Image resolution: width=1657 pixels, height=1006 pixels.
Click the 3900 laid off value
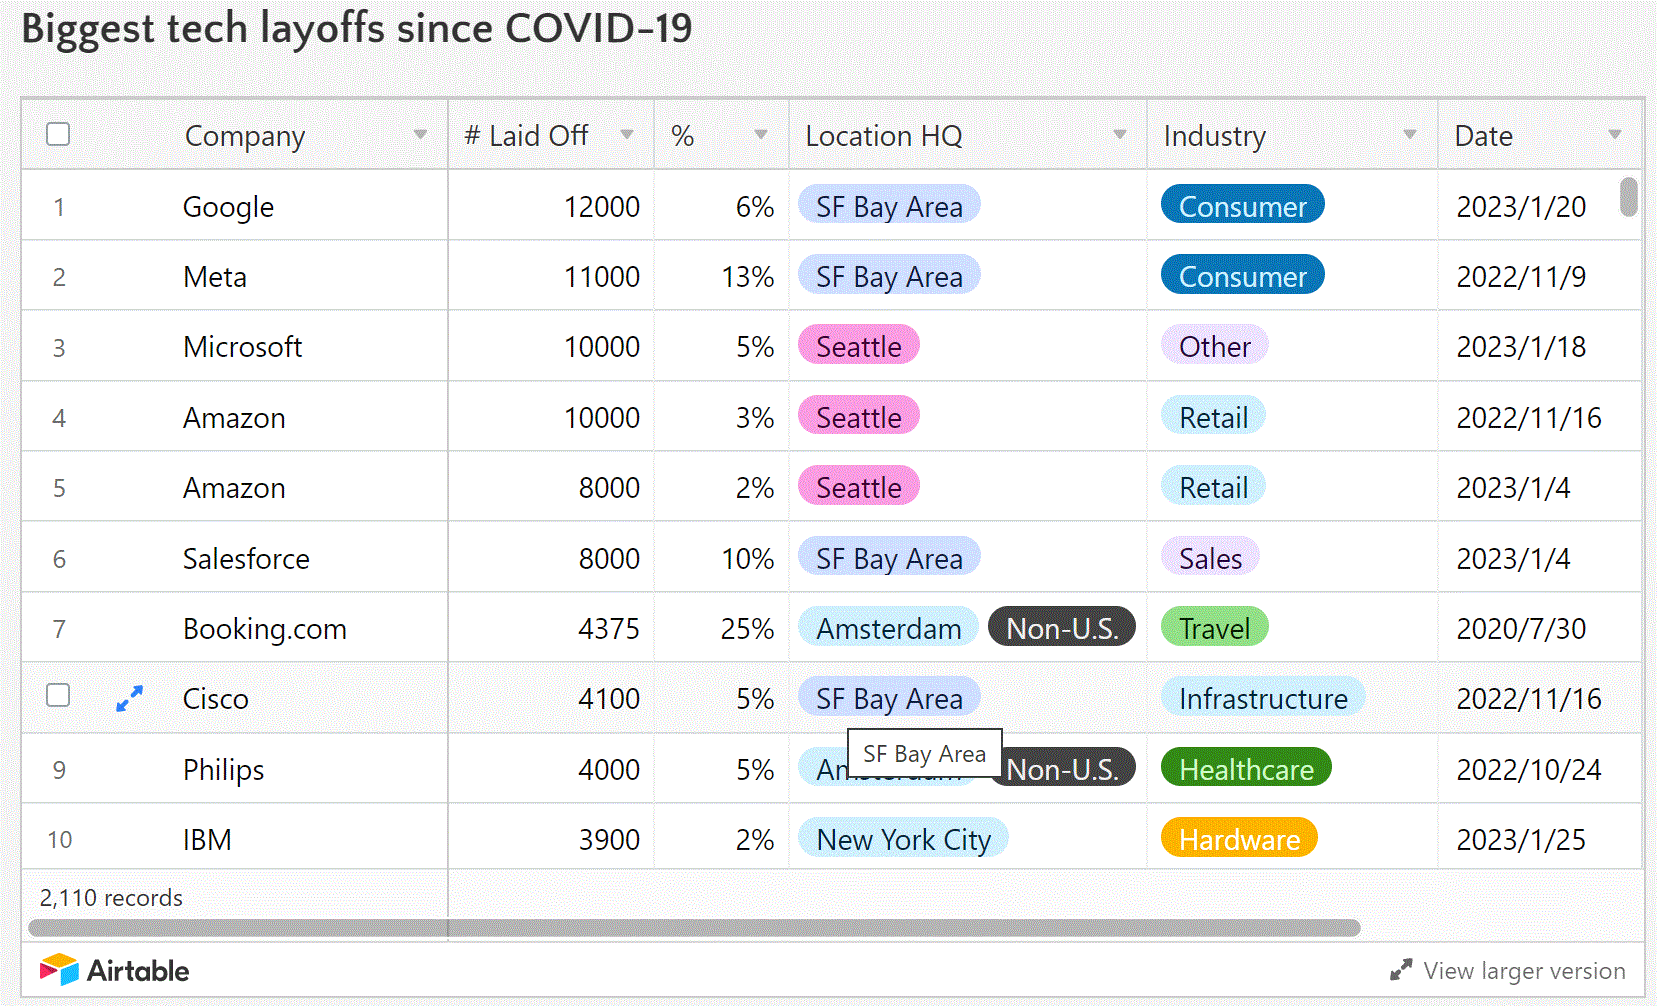pos(608,840)
